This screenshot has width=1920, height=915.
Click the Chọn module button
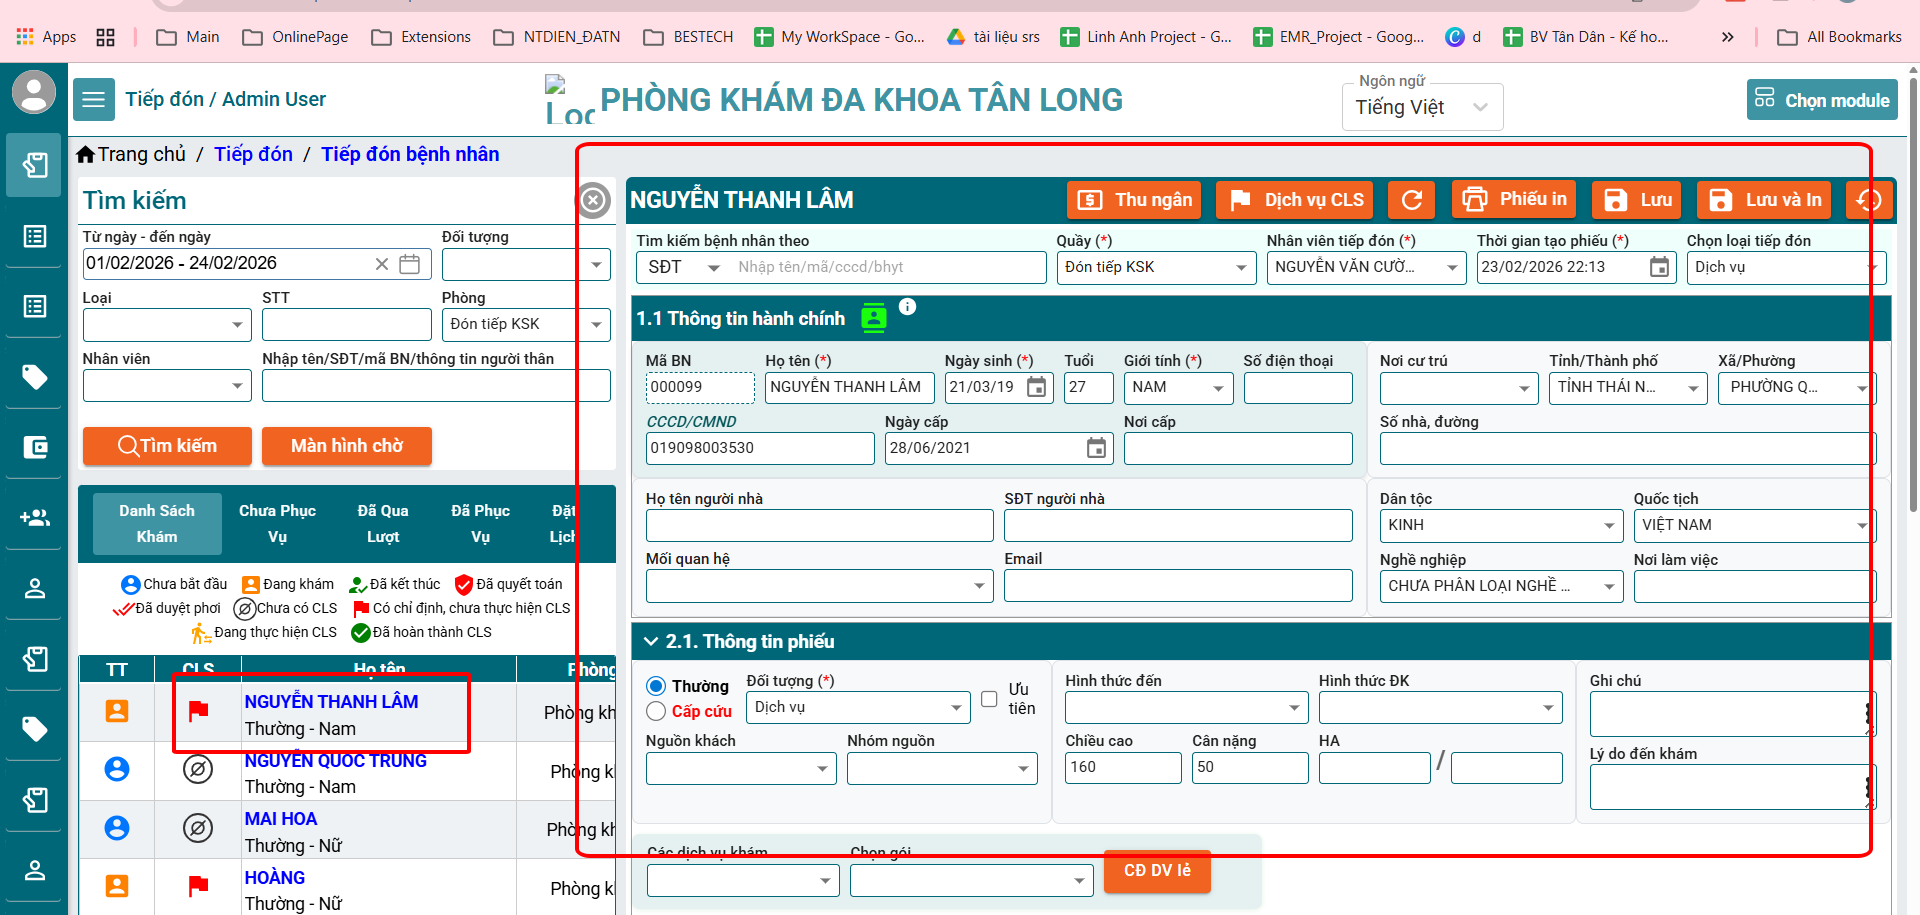coord(1822,100)
